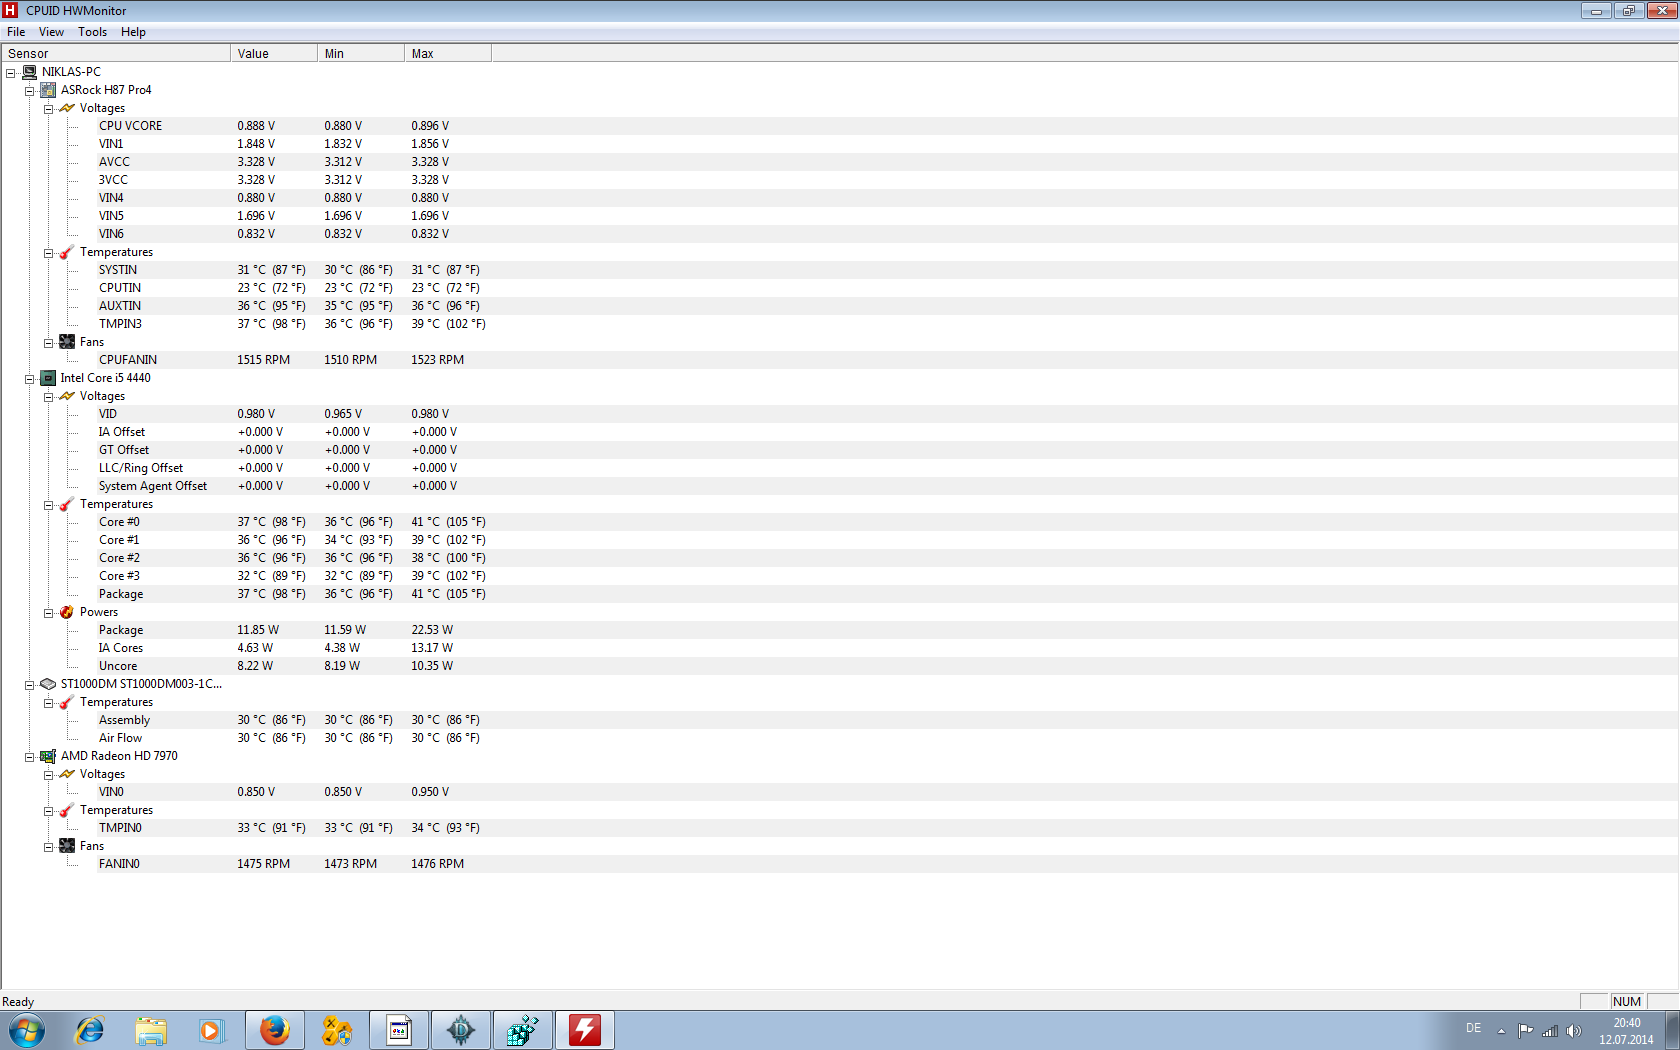
Task: Click the DE language indicator
Action: pos(1473,1028)
